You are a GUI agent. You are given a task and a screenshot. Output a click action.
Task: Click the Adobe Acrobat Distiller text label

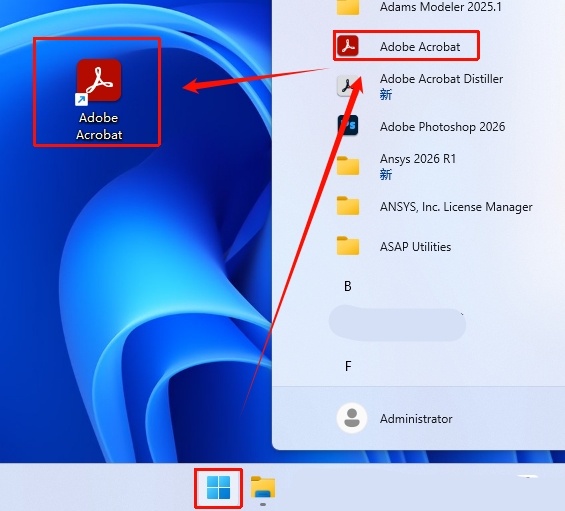coord(441,79)
